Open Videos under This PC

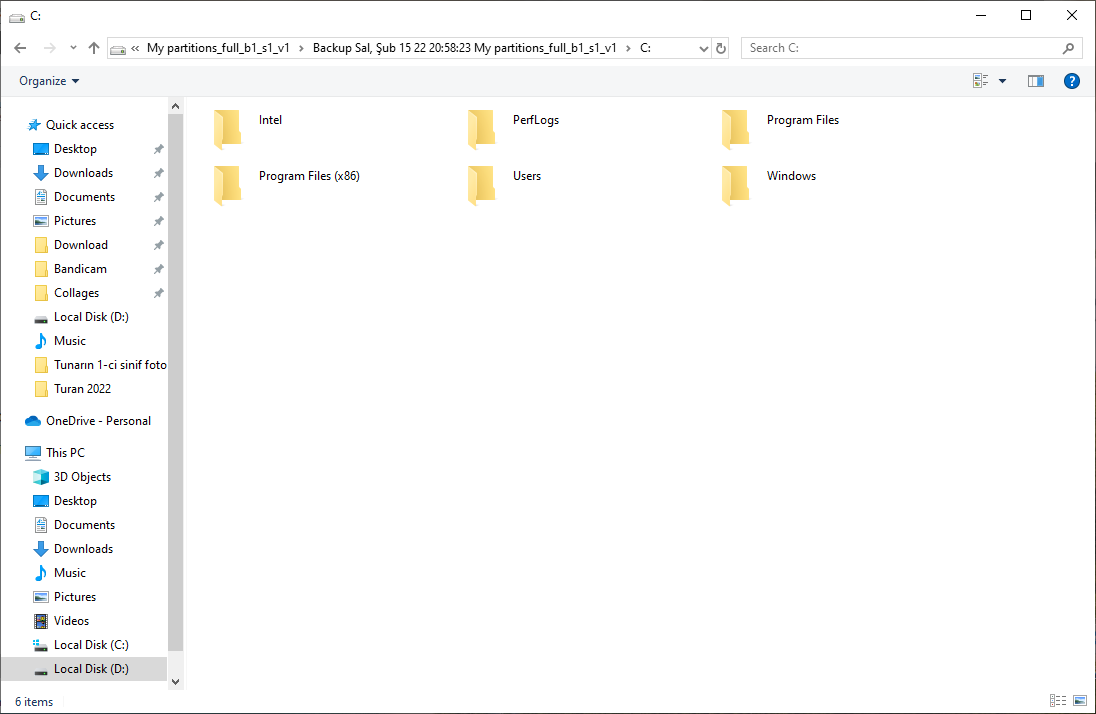[x=71, y=621]
